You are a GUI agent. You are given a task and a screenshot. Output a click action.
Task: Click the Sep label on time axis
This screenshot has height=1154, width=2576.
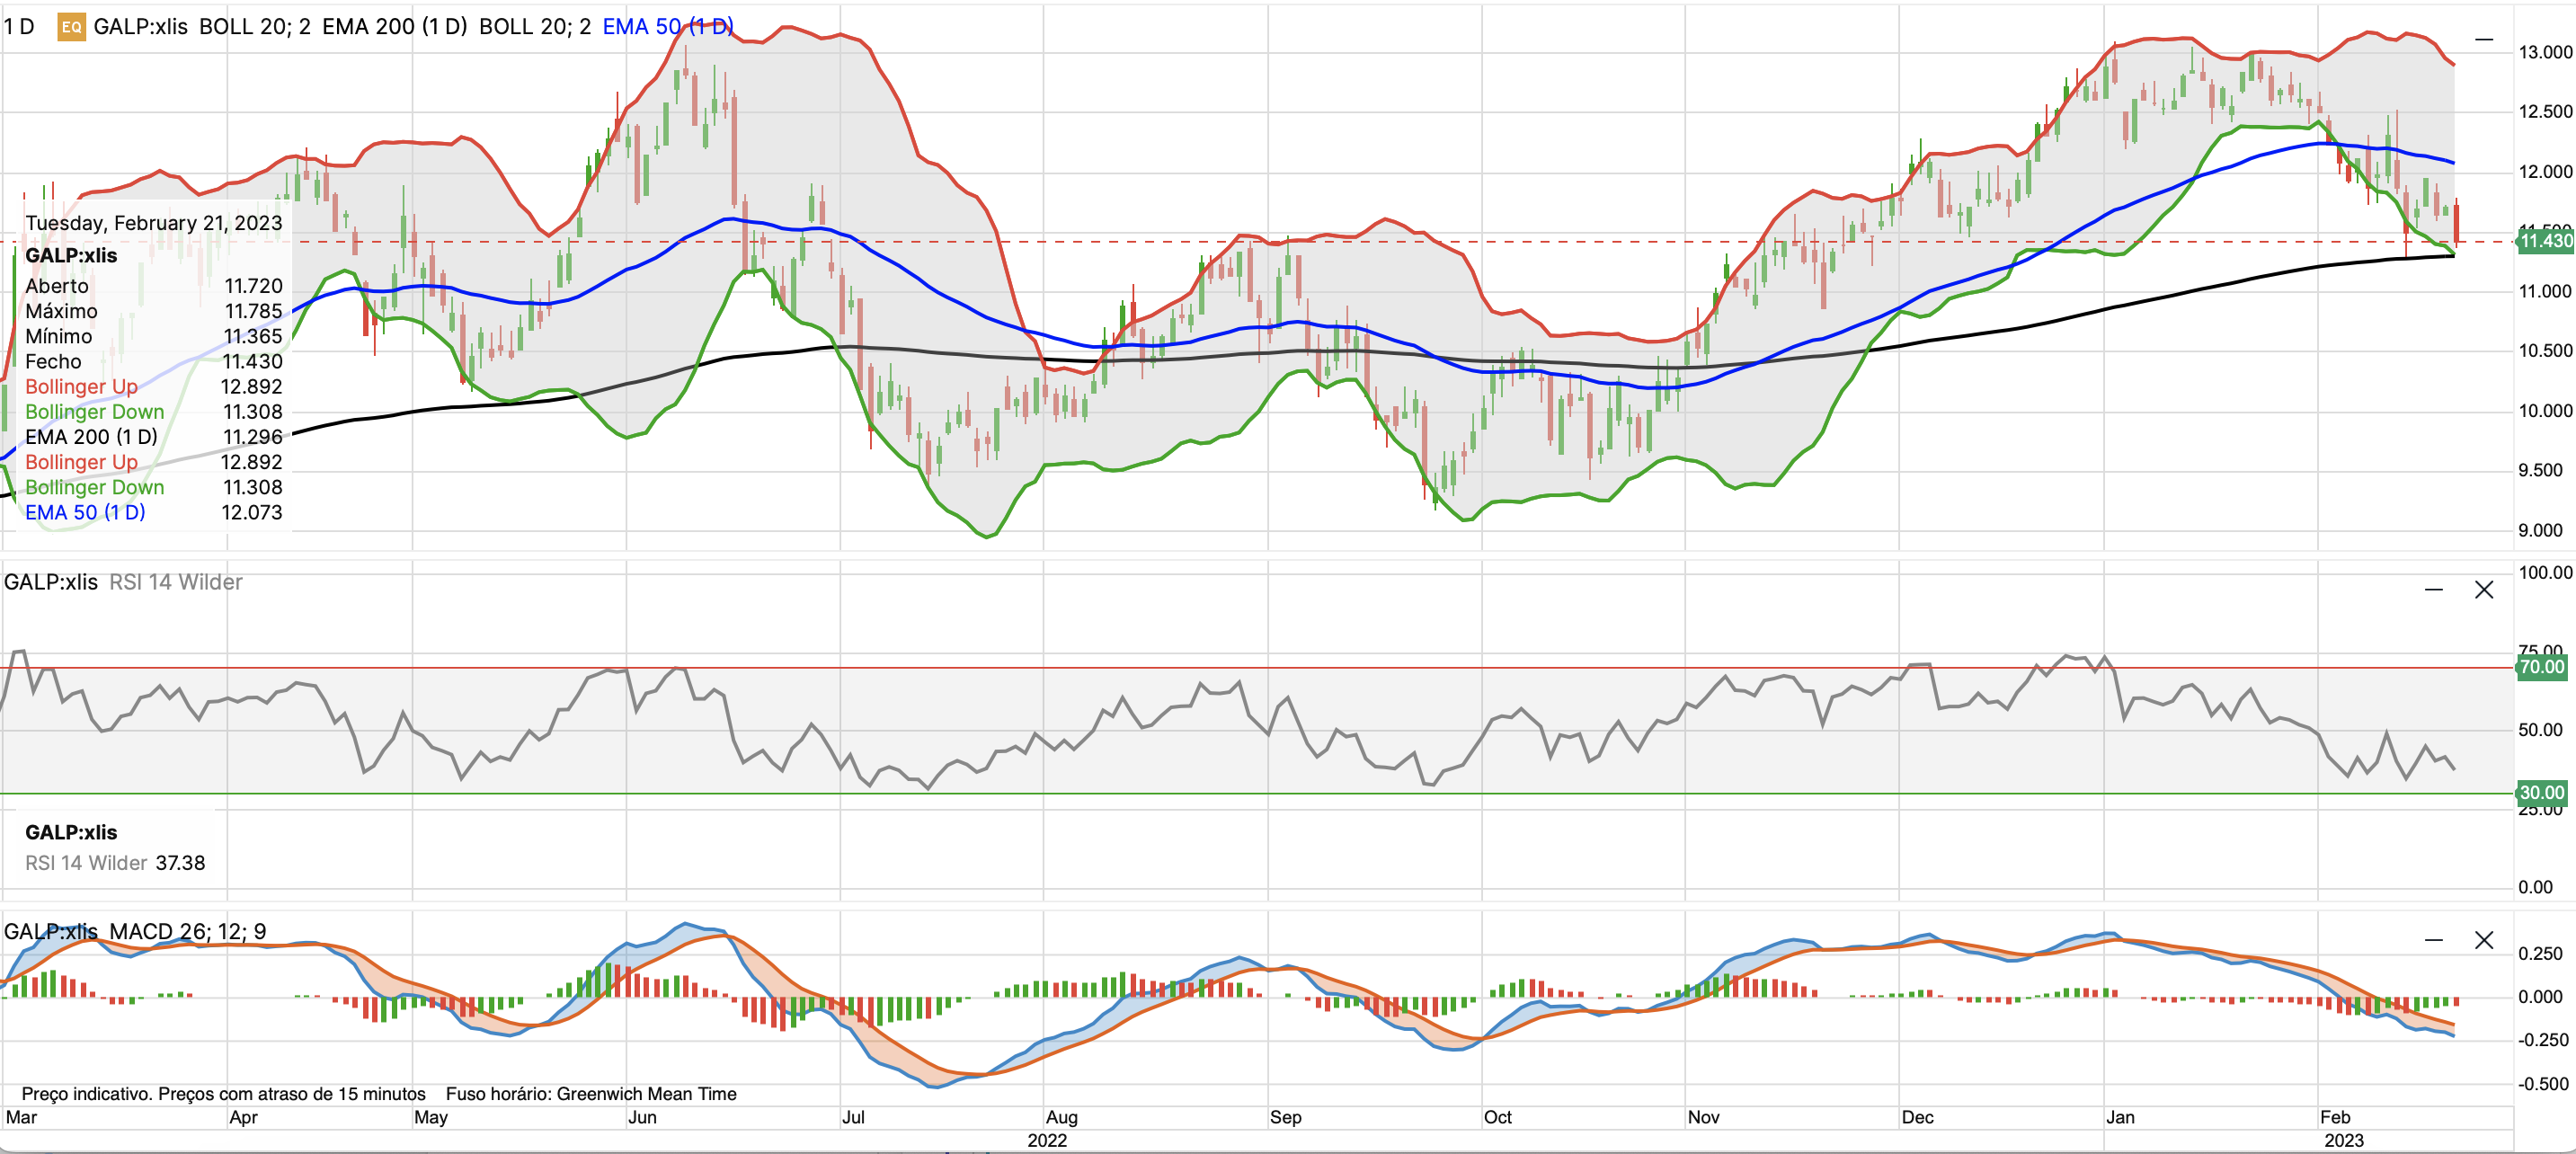pos(1285,1117)
